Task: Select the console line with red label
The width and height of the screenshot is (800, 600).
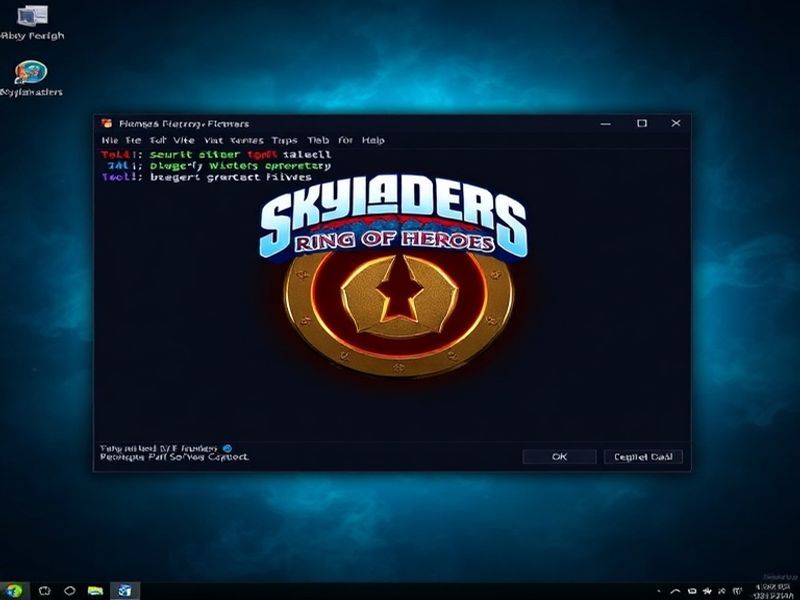Action: [x=216, y=154]
